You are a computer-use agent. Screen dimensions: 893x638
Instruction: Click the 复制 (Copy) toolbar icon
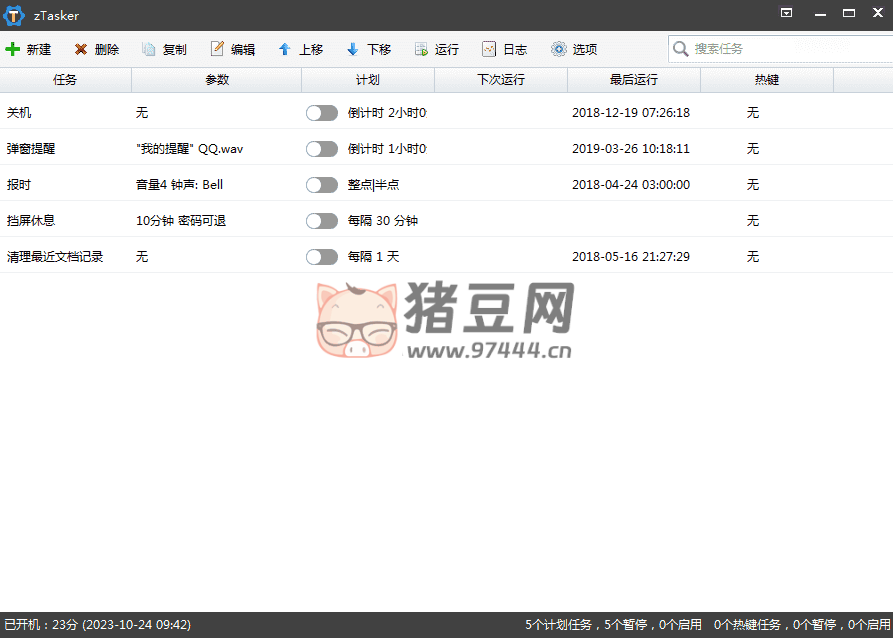[149, 49]
